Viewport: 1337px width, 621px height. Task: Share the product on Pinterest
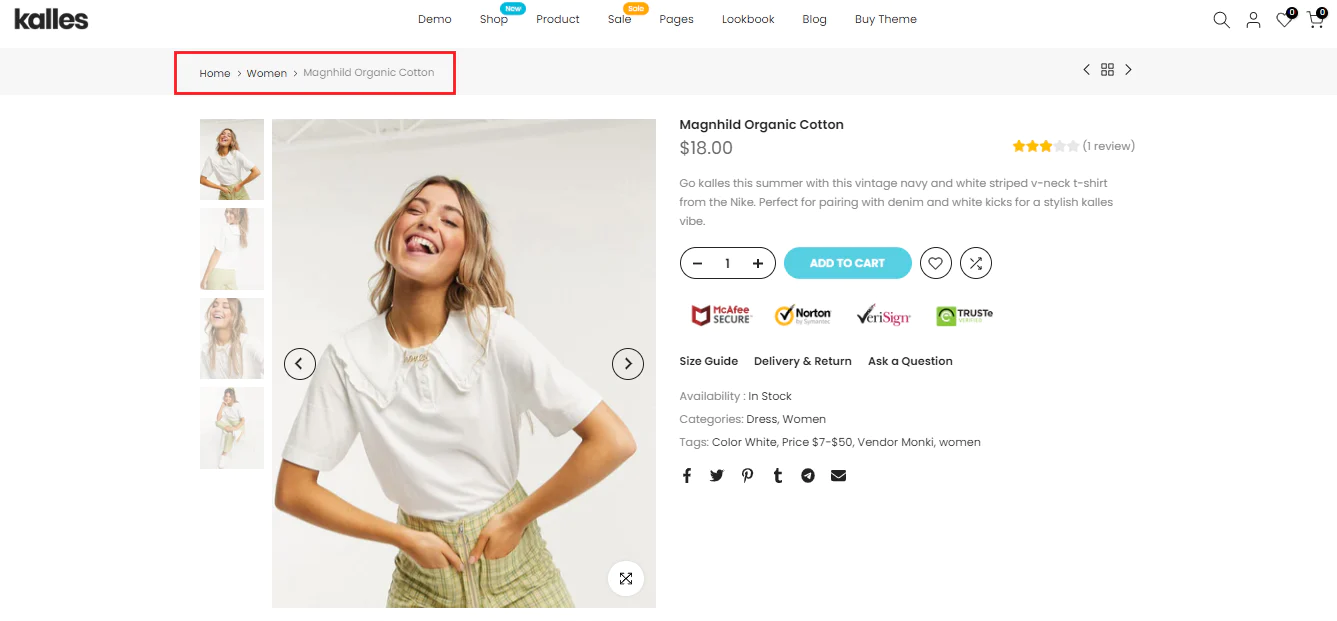[747, 475]
